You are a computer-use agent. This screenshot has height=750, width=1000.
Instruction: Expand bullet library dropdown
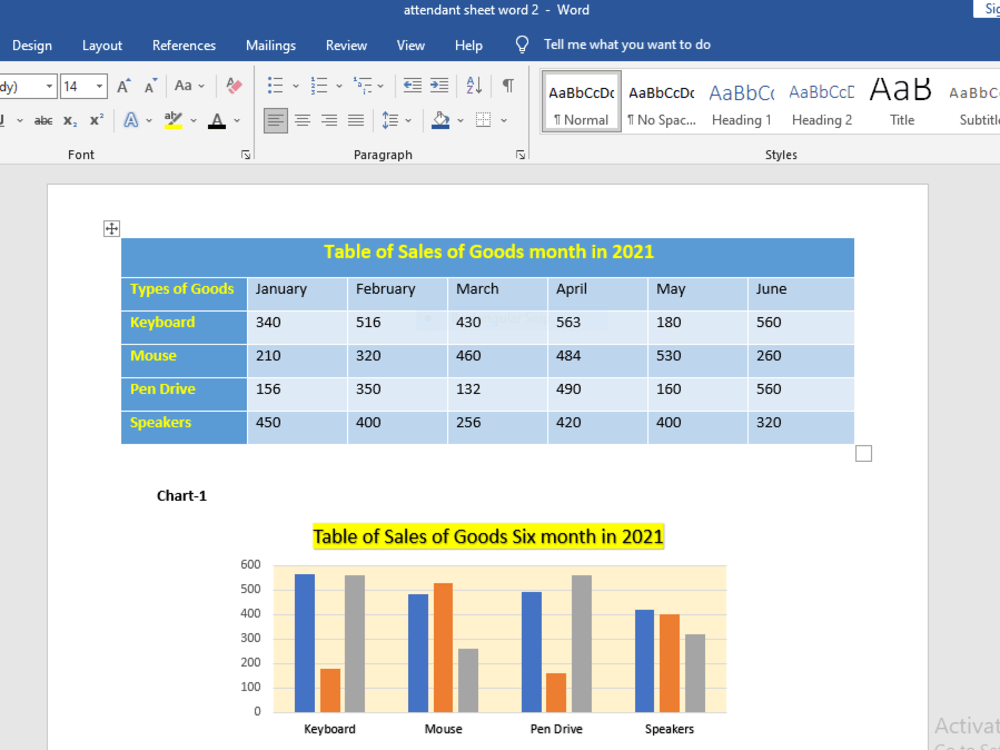point(295,86)
